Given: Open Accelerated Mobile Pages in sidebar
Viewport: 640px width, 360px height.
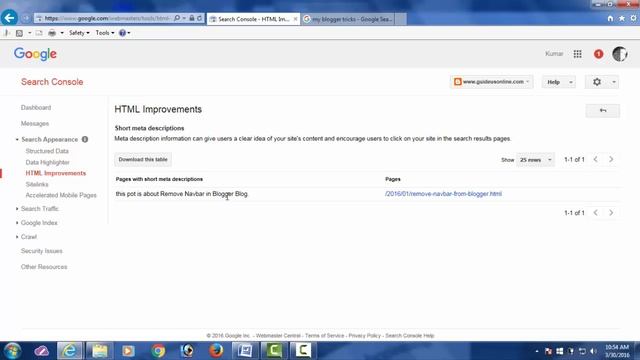Looking at the screenshot, I should coord(61,196).
